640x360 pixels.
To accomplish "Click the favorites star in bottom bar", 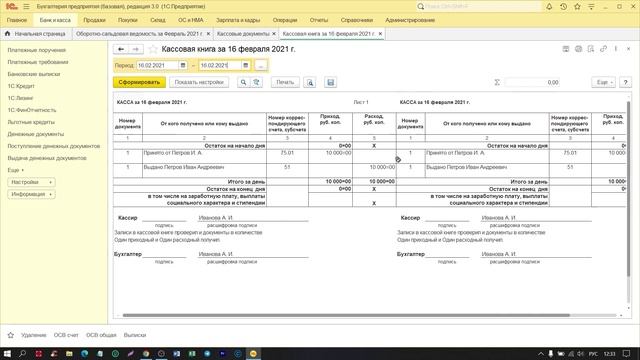I will tap(11, 335).
